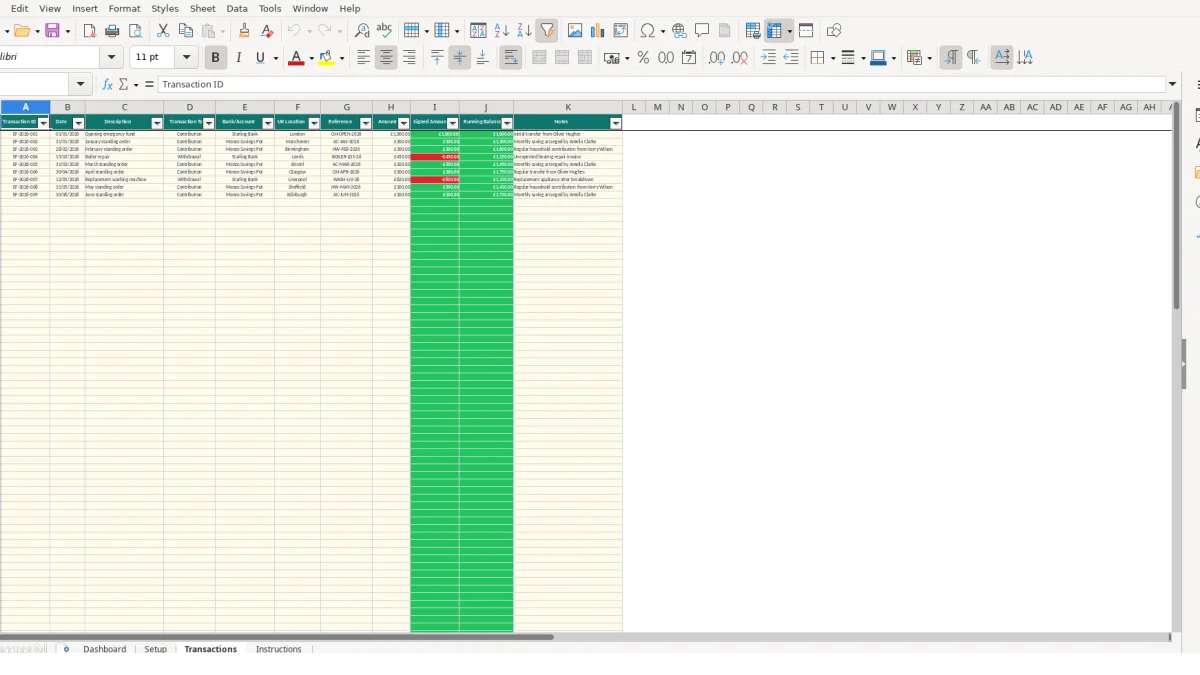Click the Cut scissors icon
Image resolution: width=1200 pixels, height=675 pixels.
[x=163, y=31]
